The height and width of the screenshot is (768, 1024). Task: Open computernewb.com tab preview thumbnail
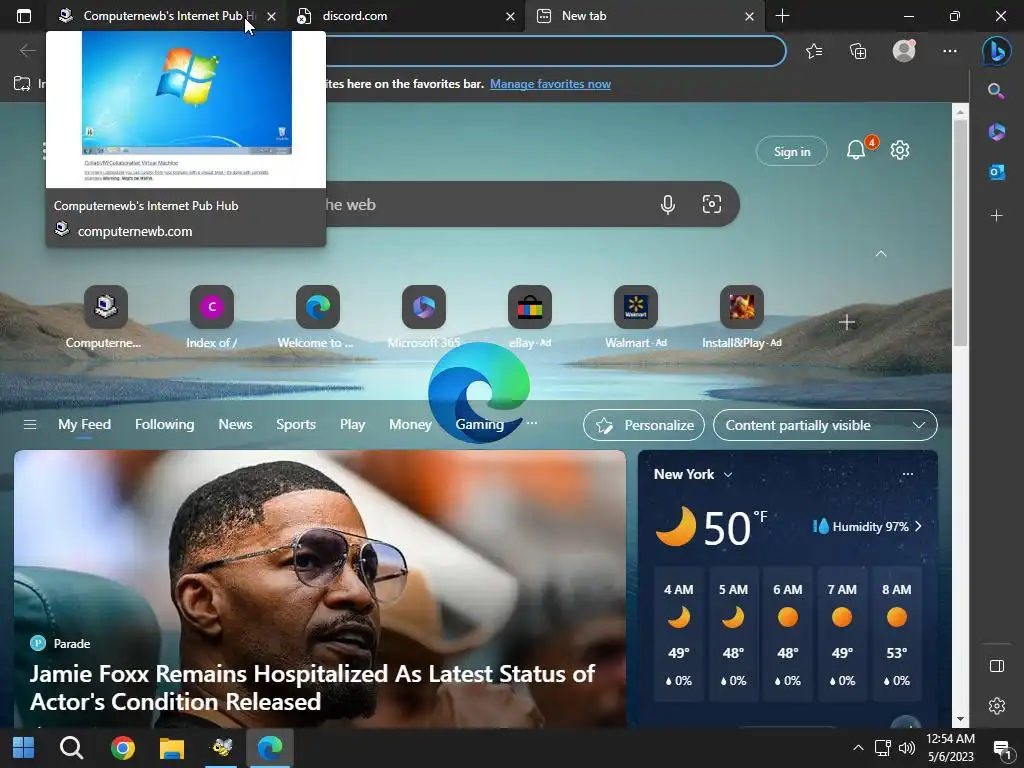point(186,110)
